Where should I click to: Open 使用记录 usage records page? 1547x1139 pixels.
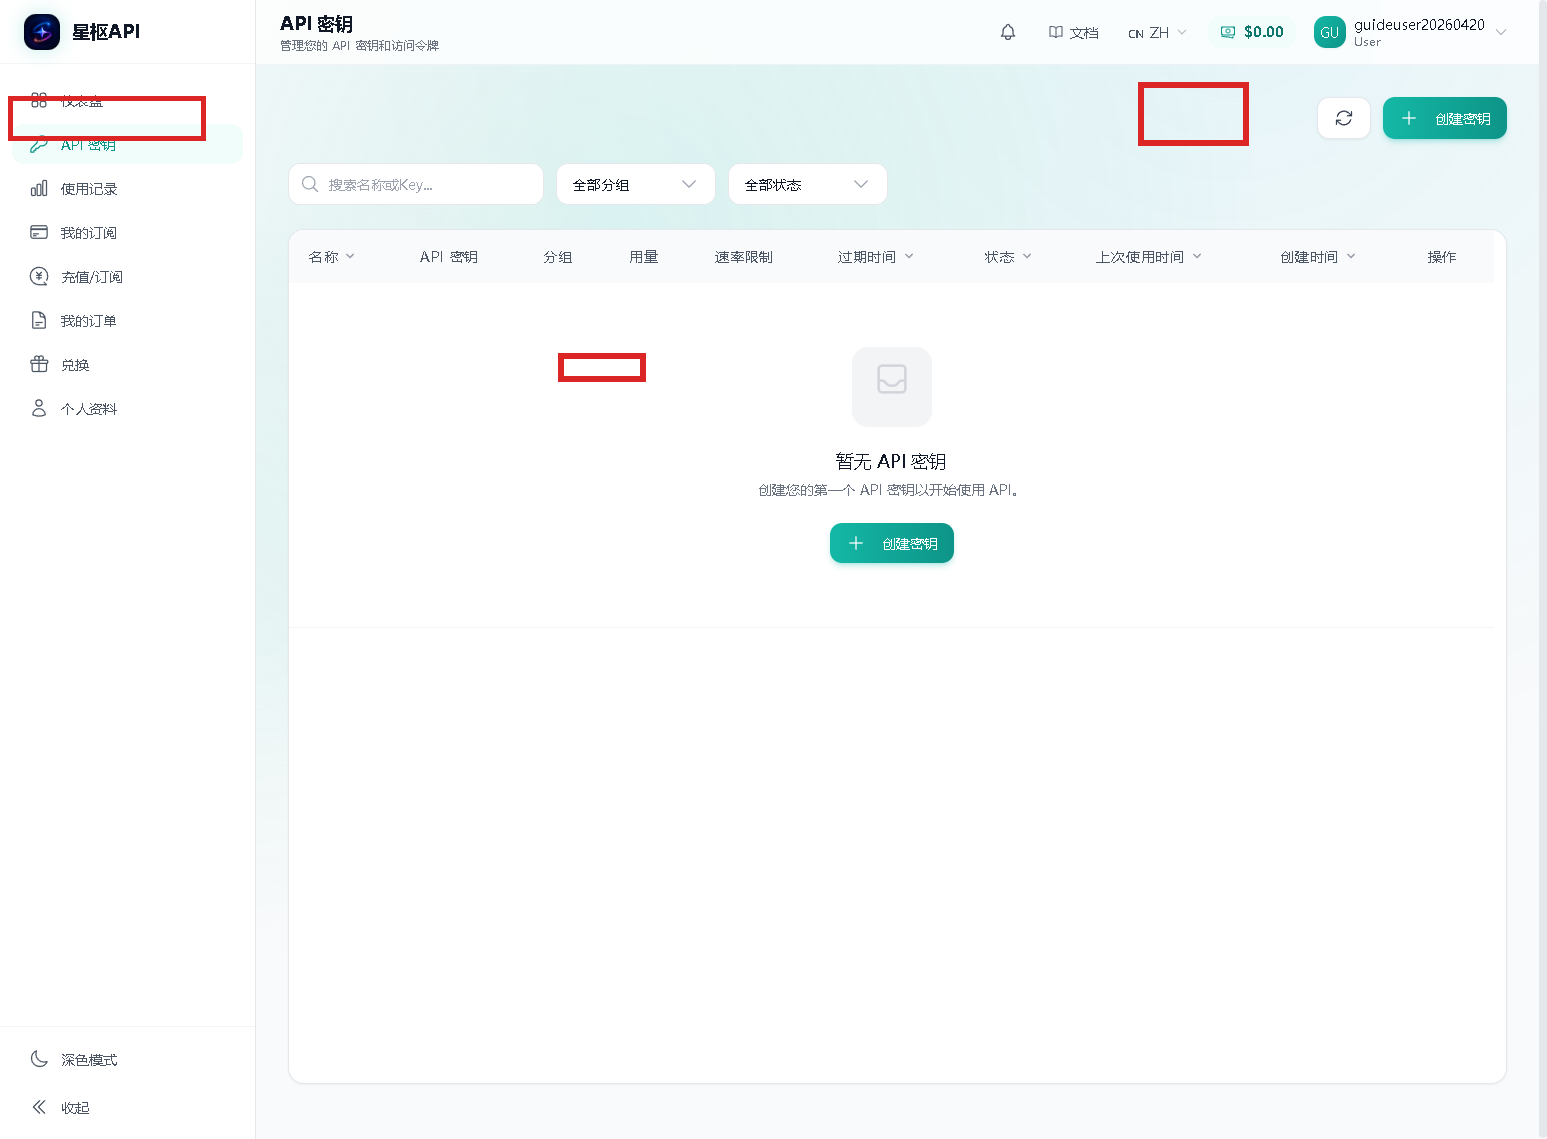coord(88,188)
